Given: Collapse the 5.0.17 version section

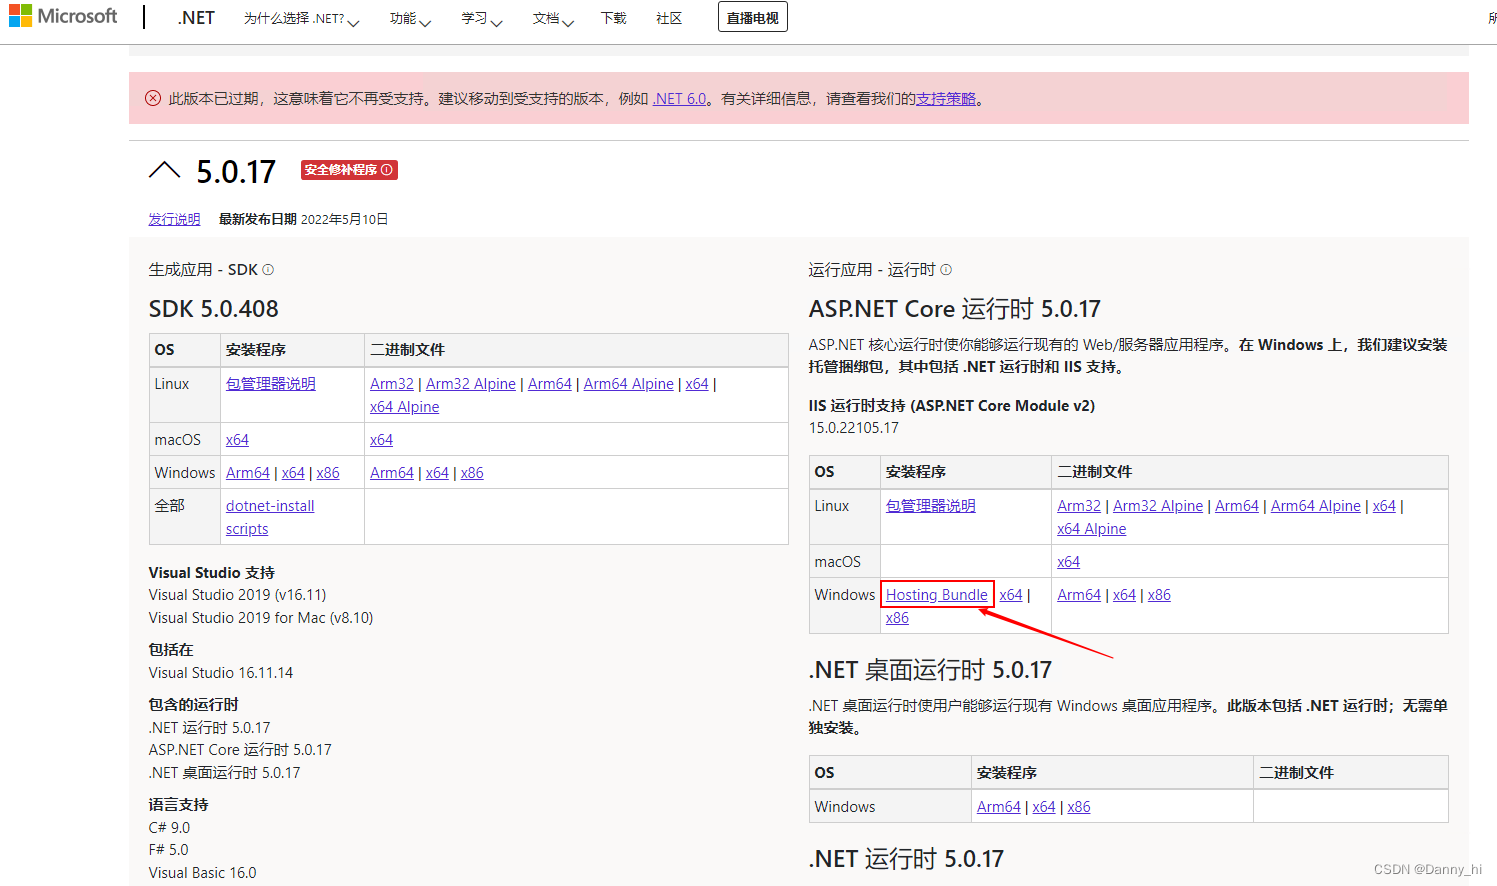Looking at the screenshot, I should (164, 170).
